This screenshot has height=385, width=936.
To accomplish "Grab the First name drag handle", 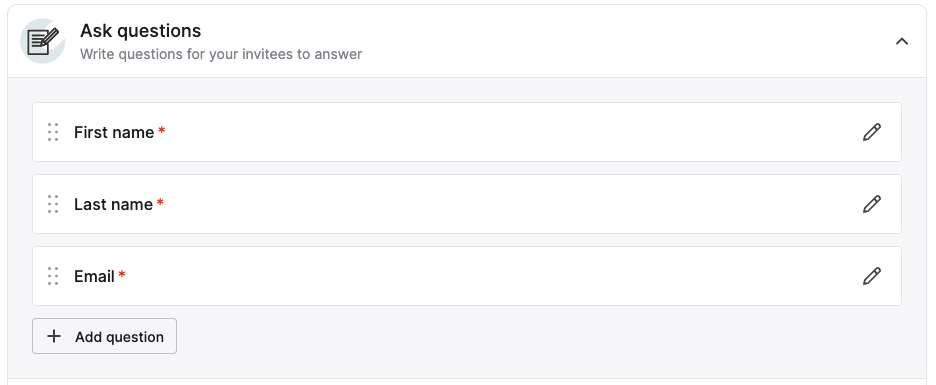I will pyautogui.click(x=53, y=132).
